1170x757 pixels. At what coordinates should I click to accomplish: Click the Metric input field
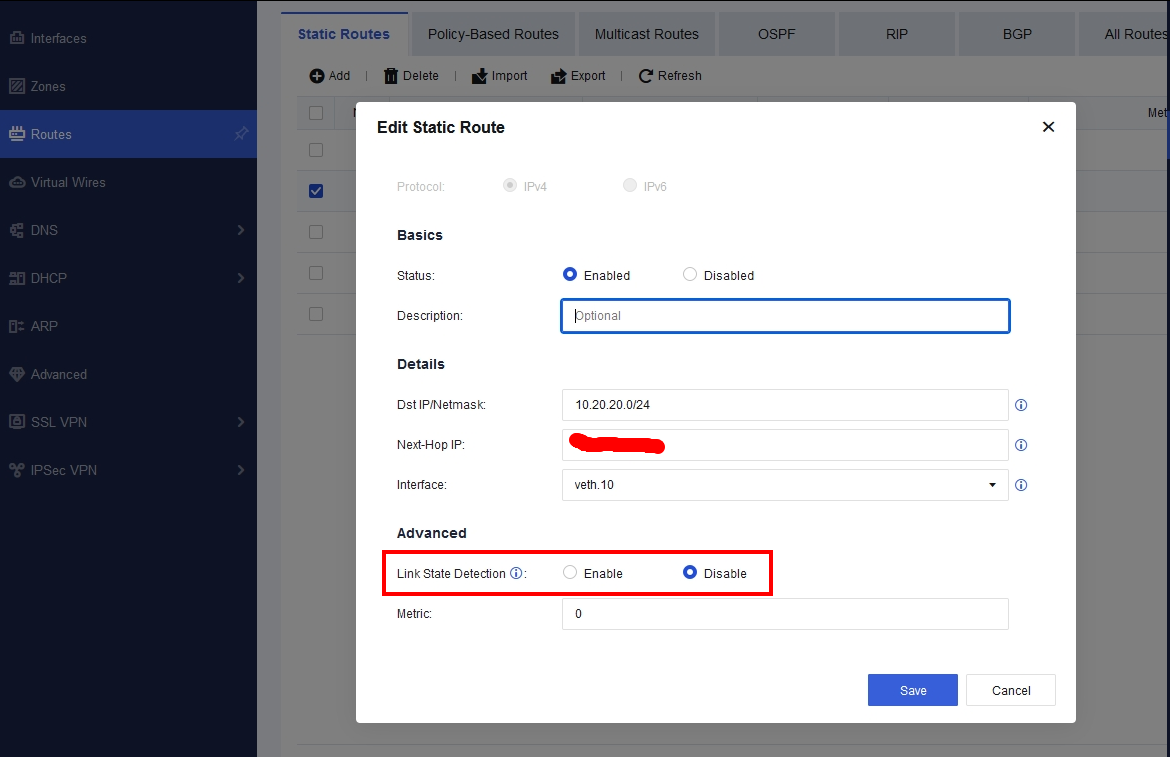[x=785, y=614]
